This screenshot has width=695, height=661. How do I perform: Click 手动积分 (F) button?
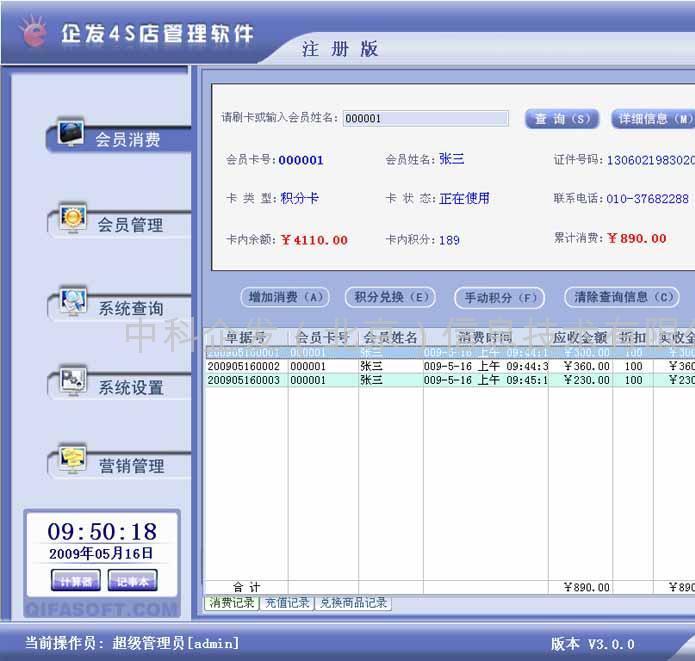pyautogui.click(x=500, y=297)
